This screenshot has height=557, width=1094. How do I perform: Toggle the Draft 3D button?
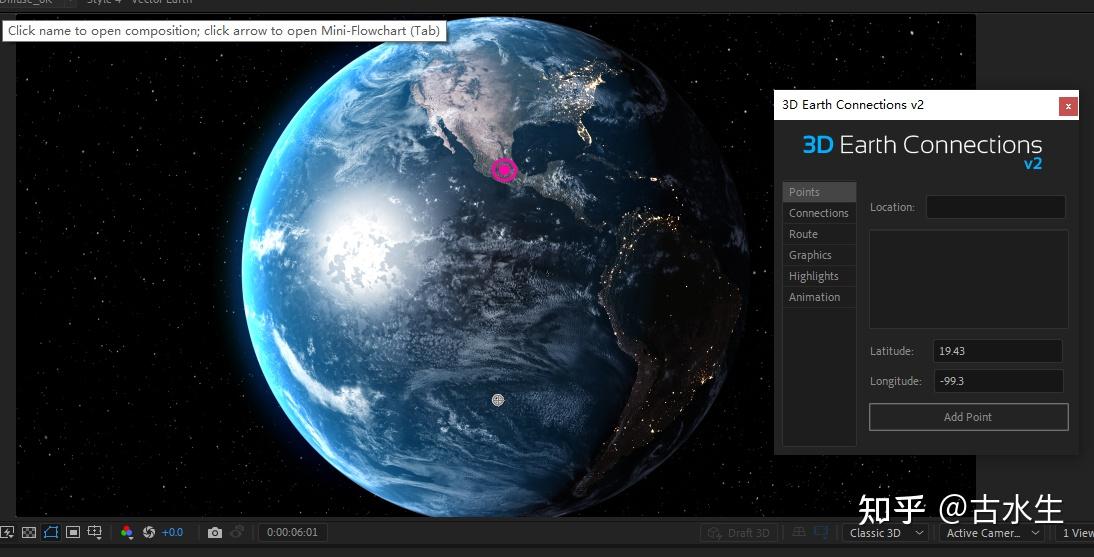740,533
